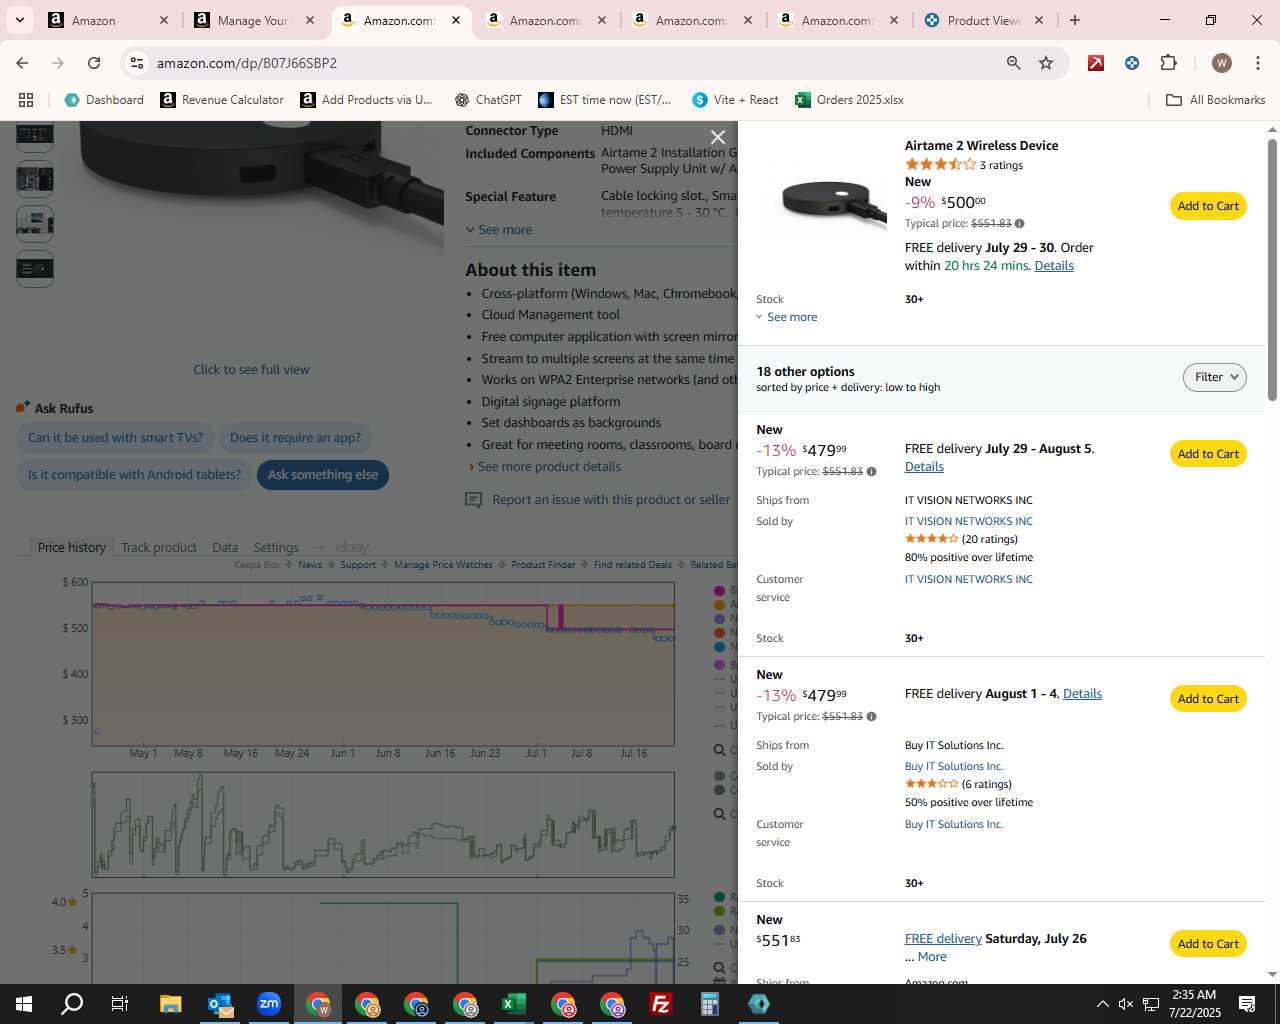Viewport: 1280px width, 1024px height.
Task: Open Revenue Calculator bookmark
Action: pyautogui.click(x=222, y=100)
